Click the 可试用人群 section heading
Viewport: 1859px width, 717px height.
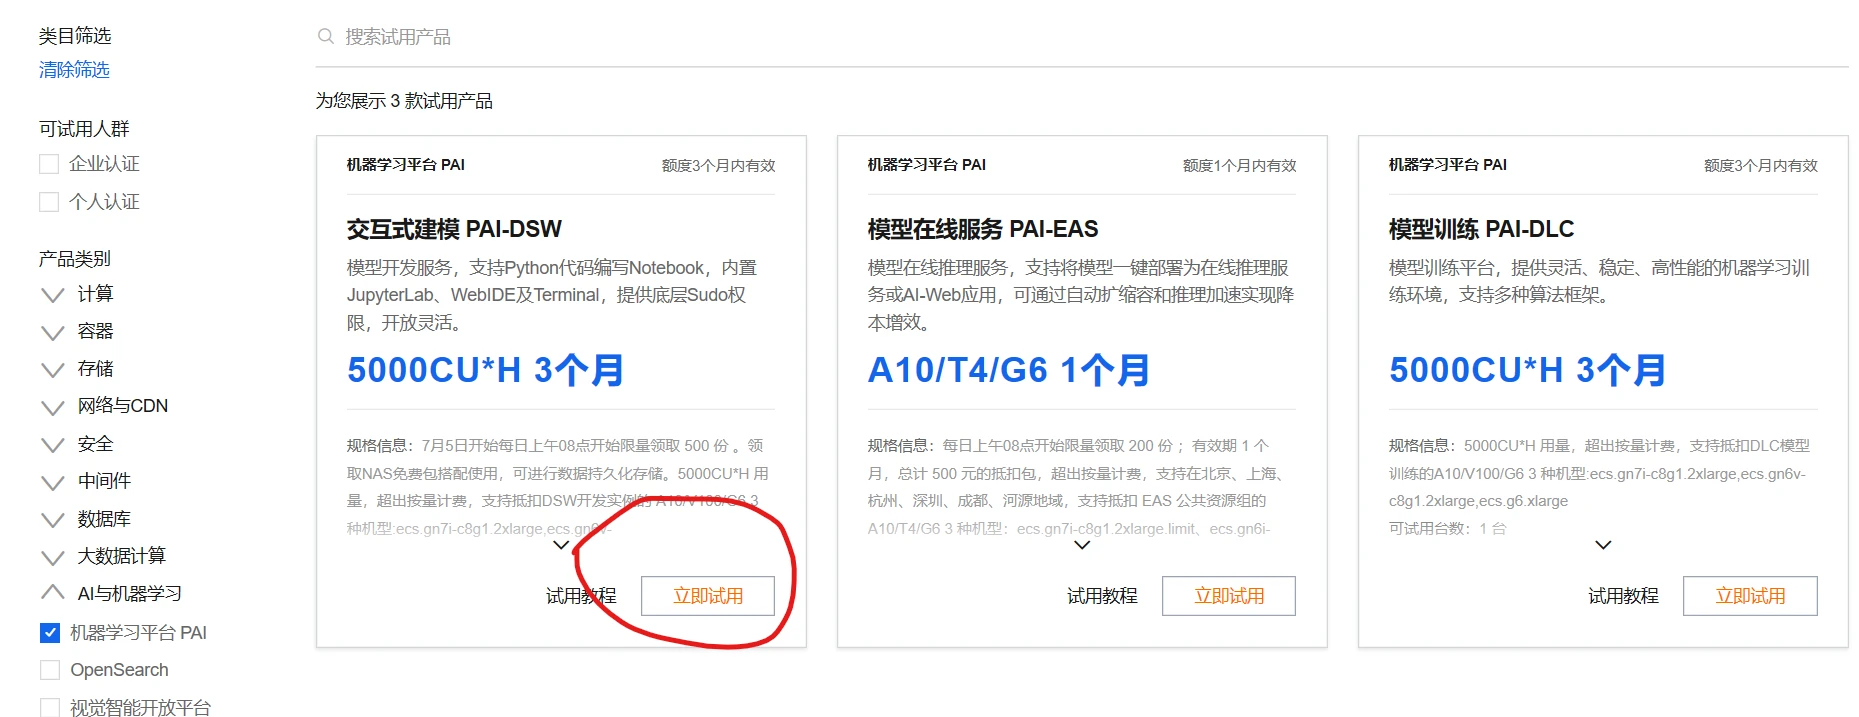(x=84, y=129)
